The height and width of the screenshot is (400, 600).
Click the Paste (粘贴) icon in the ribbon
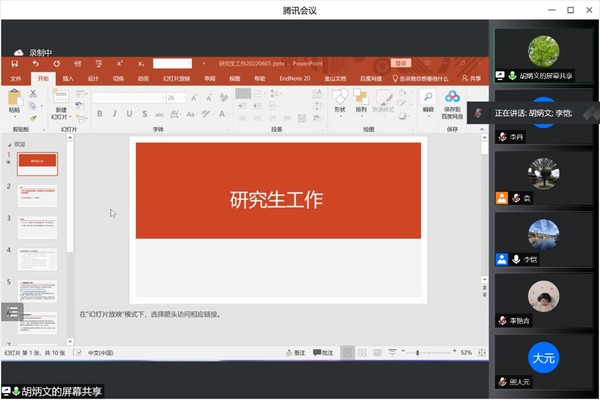[x=15, y=100]
